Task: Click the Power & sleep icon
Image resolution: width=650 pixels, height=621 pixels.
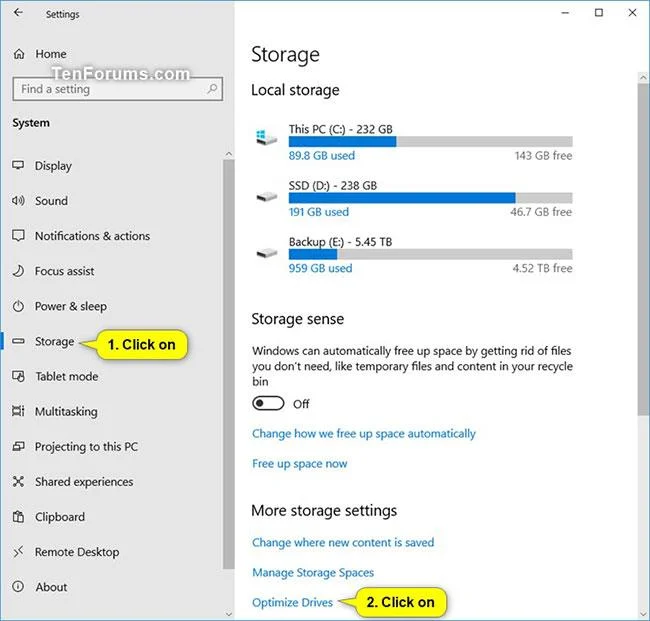Action: (18, 306)
